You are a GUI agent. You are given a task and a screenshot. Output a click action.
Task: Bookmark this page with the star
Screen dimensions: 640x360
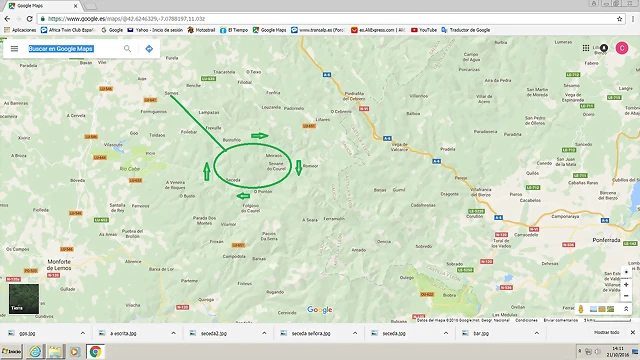(619, 19)
